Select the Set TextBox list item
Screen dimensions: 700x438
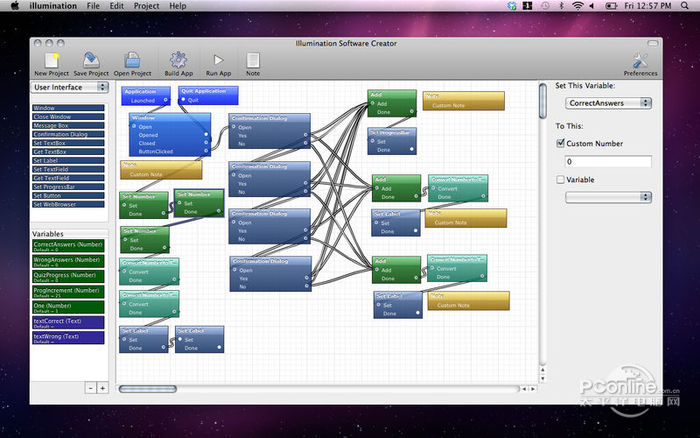click(x=68, y=143)
